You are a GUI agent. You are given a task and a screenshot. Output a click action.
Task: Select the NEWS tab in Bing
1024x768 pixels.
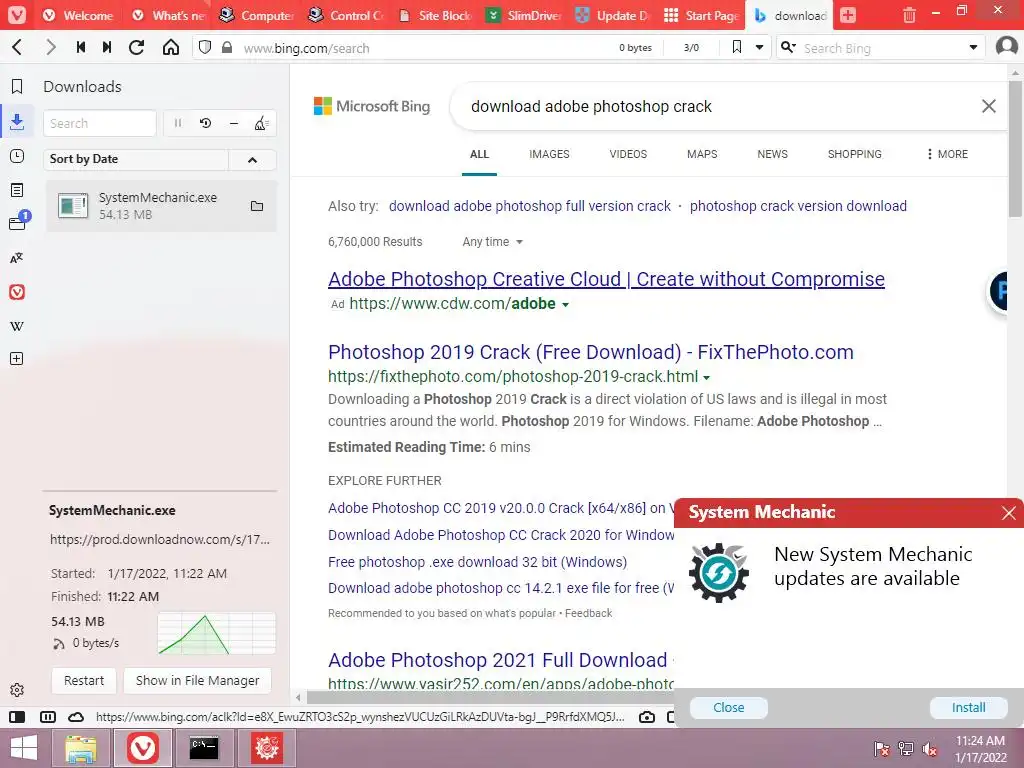tap(773, 154)
